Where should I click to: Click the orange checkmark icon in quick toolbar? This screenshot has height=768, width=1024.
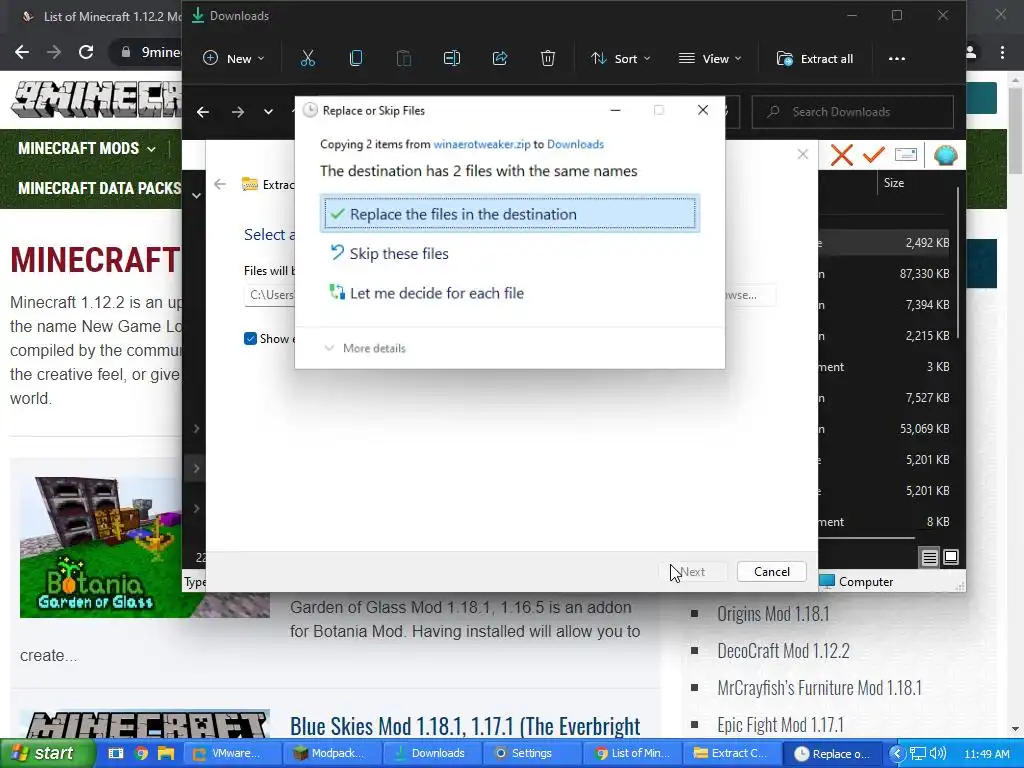tap(873, 155)
